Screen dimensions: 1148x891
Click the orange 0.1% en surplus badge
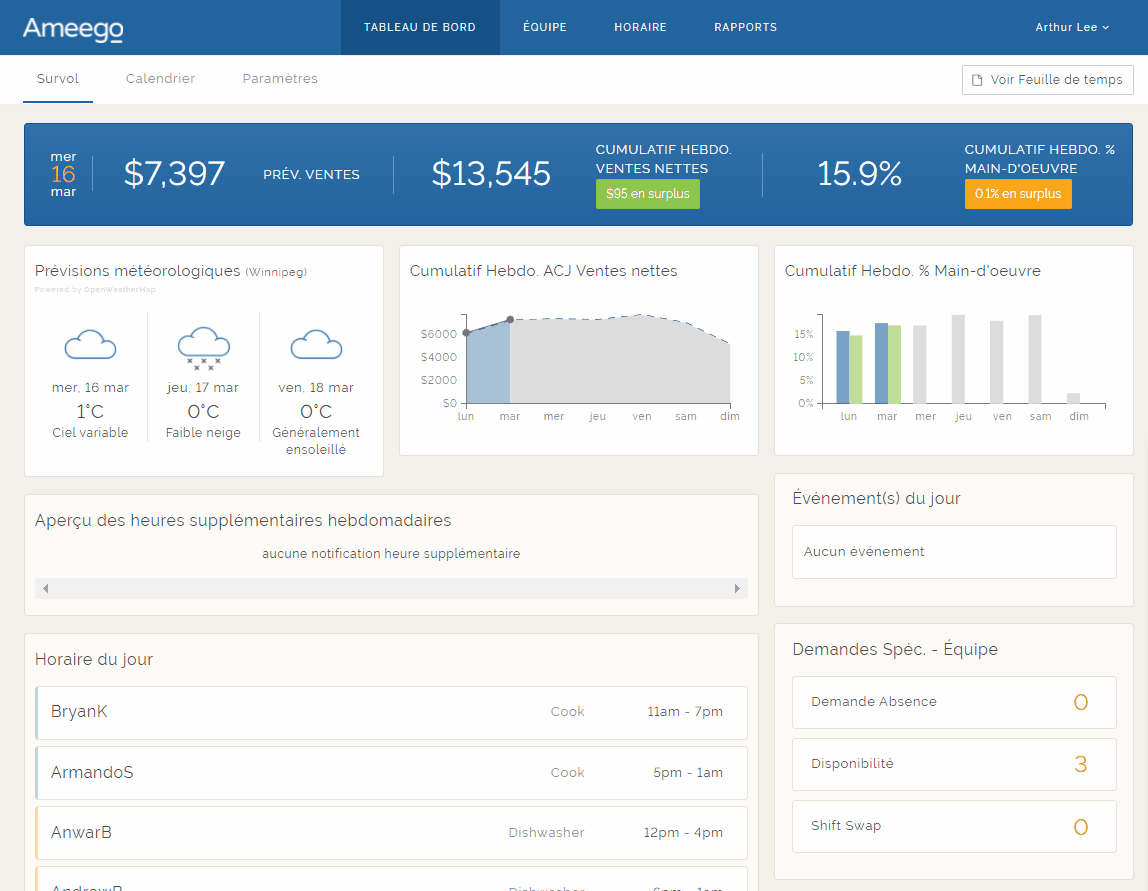pyautogui.click(x=1017, y=194)
